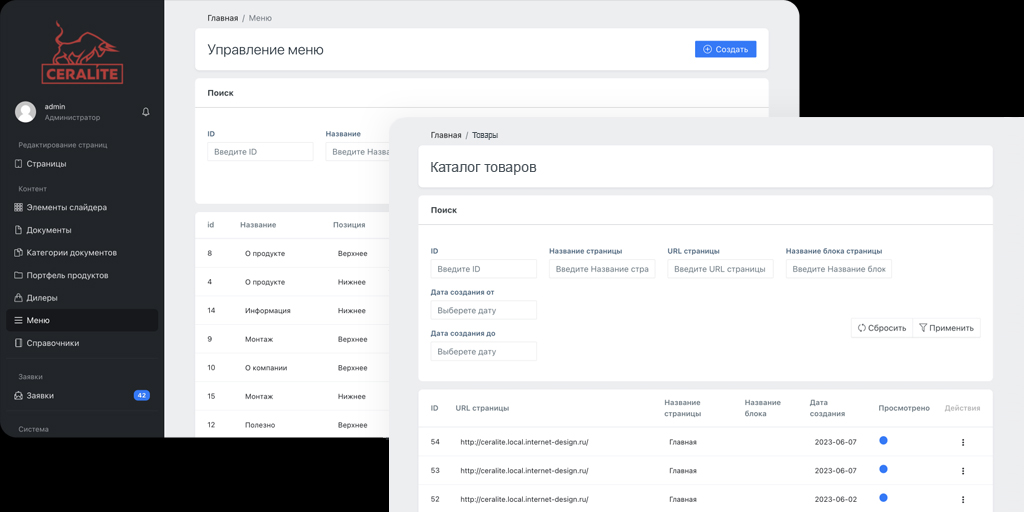Viewport: 1024px width, 512px height.
Task: Click Главная breadcrumb in menu window
Action: tap(223, 18)
